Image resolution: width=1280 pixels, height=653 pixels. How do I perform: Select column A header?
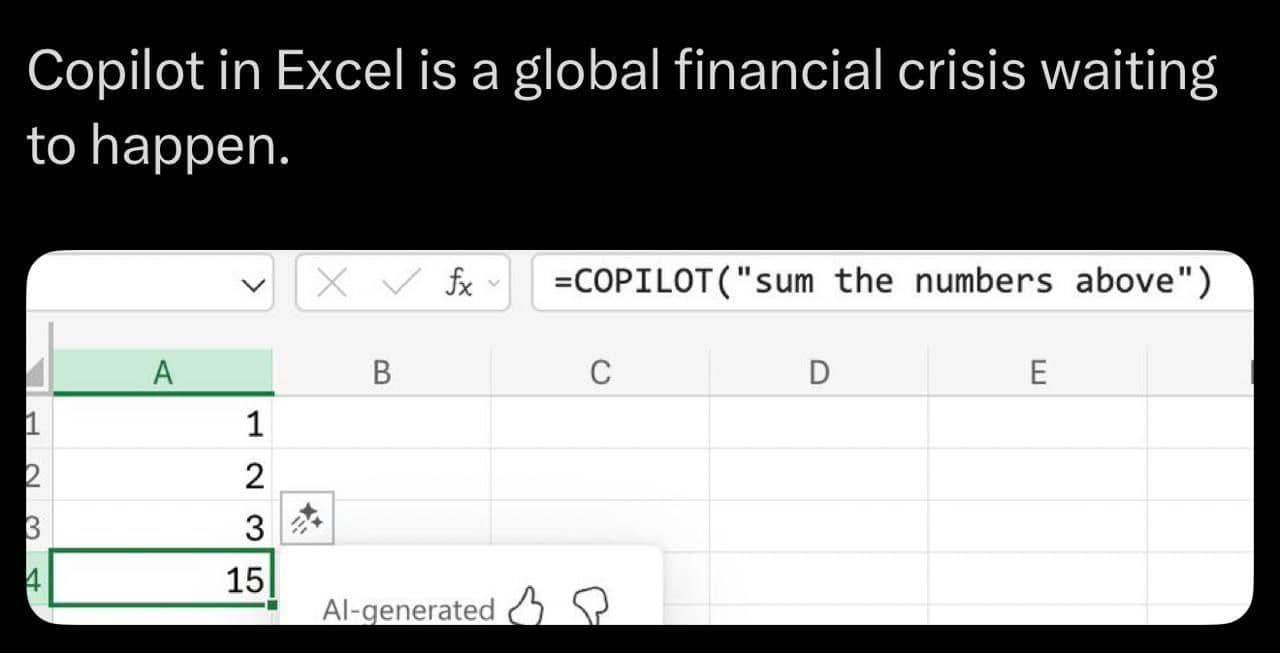coord(163,374)
